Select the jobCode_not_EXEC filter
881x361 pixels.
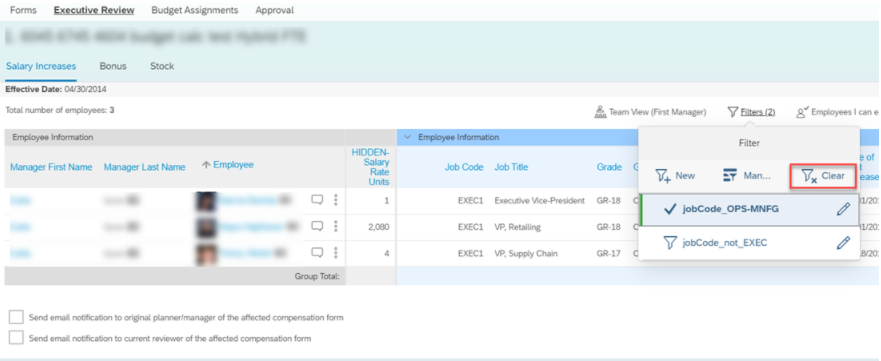pyautogui.click(x=750, y=243)
